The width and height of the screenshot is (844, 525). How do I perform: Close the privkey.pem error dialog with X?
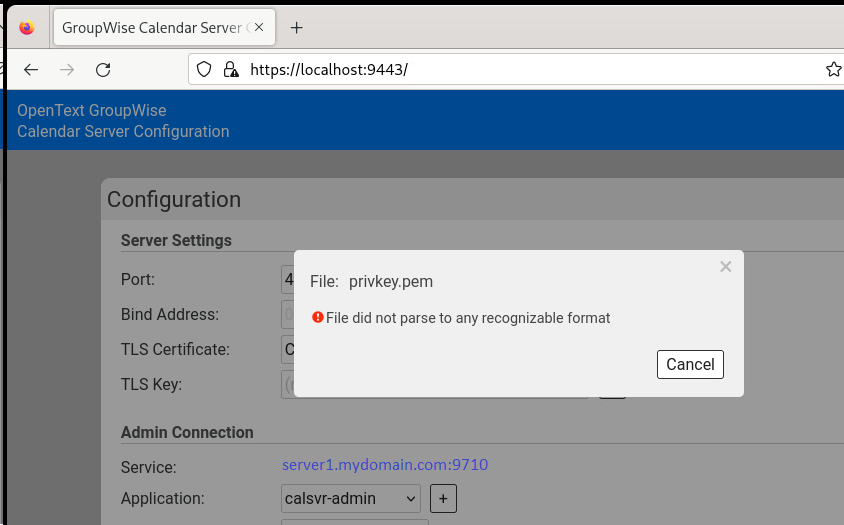tap(726, 267)
